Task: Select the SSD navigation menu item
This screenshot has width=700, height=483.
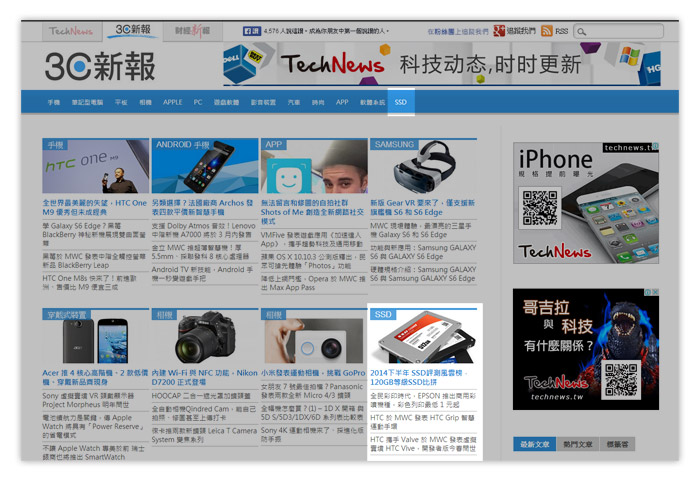Action: point(401,102)
